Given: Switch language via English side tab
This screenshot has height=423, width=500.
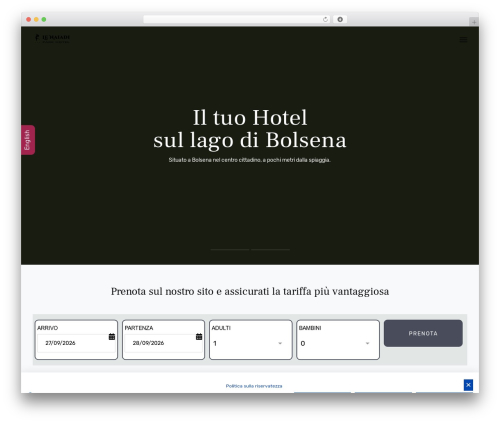Looking at the screenshot, I should click(28, 140).
